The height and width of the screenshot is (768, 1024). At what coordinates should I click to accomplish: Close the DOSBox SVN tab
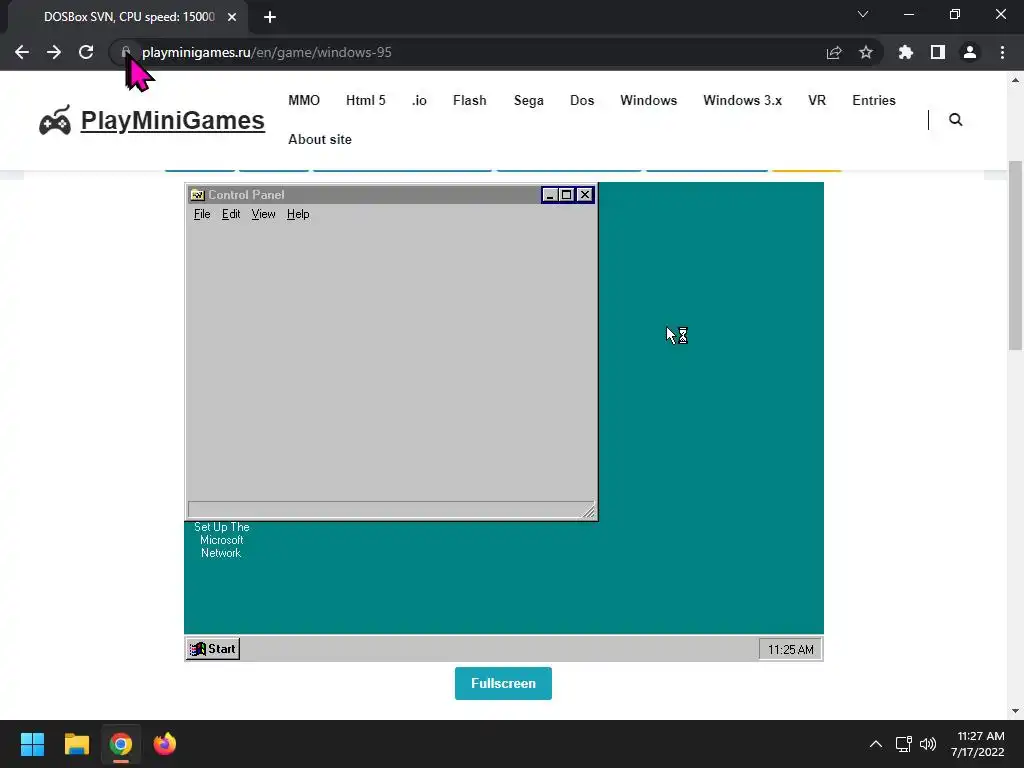232,17
